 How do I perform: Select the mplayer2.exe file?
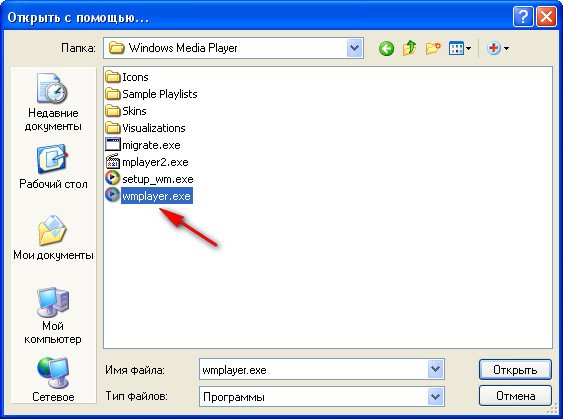pyautogui.click(x=147, y=162)
